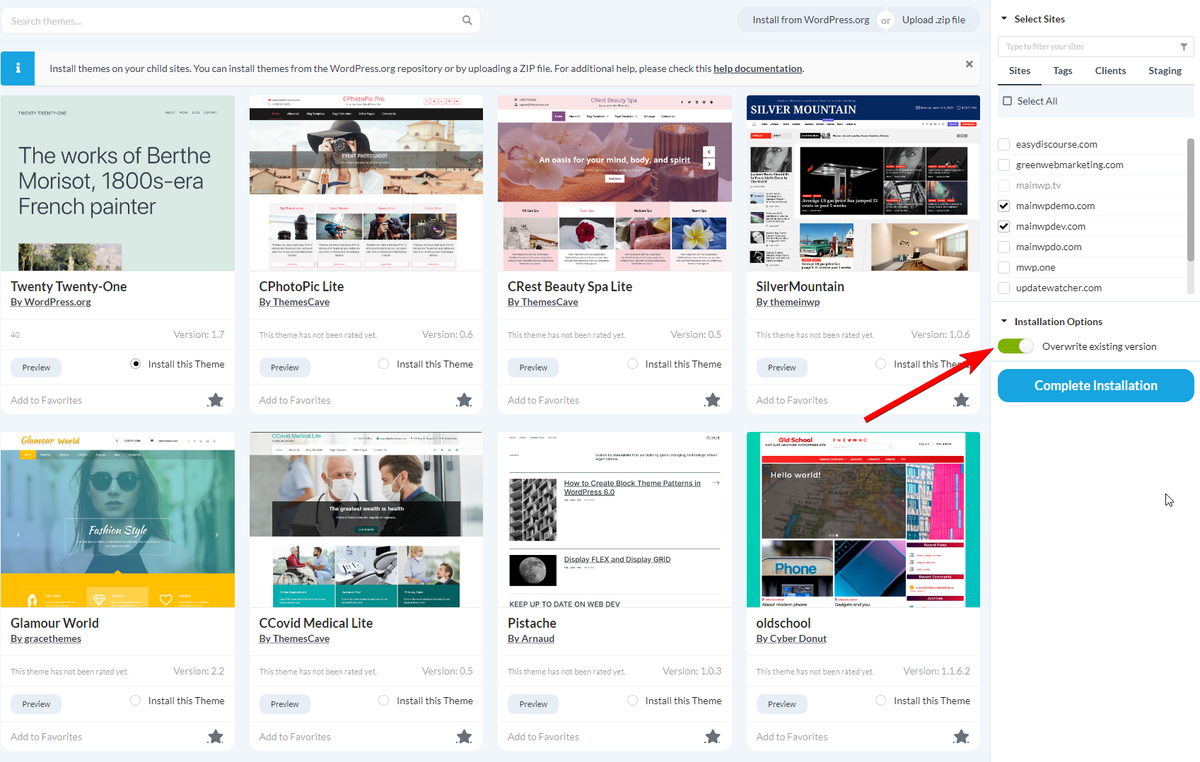Select Install this Theme for CRest Beauty Spa Lite
This screenshot has height=762, width=1200.
coord(633,364)
